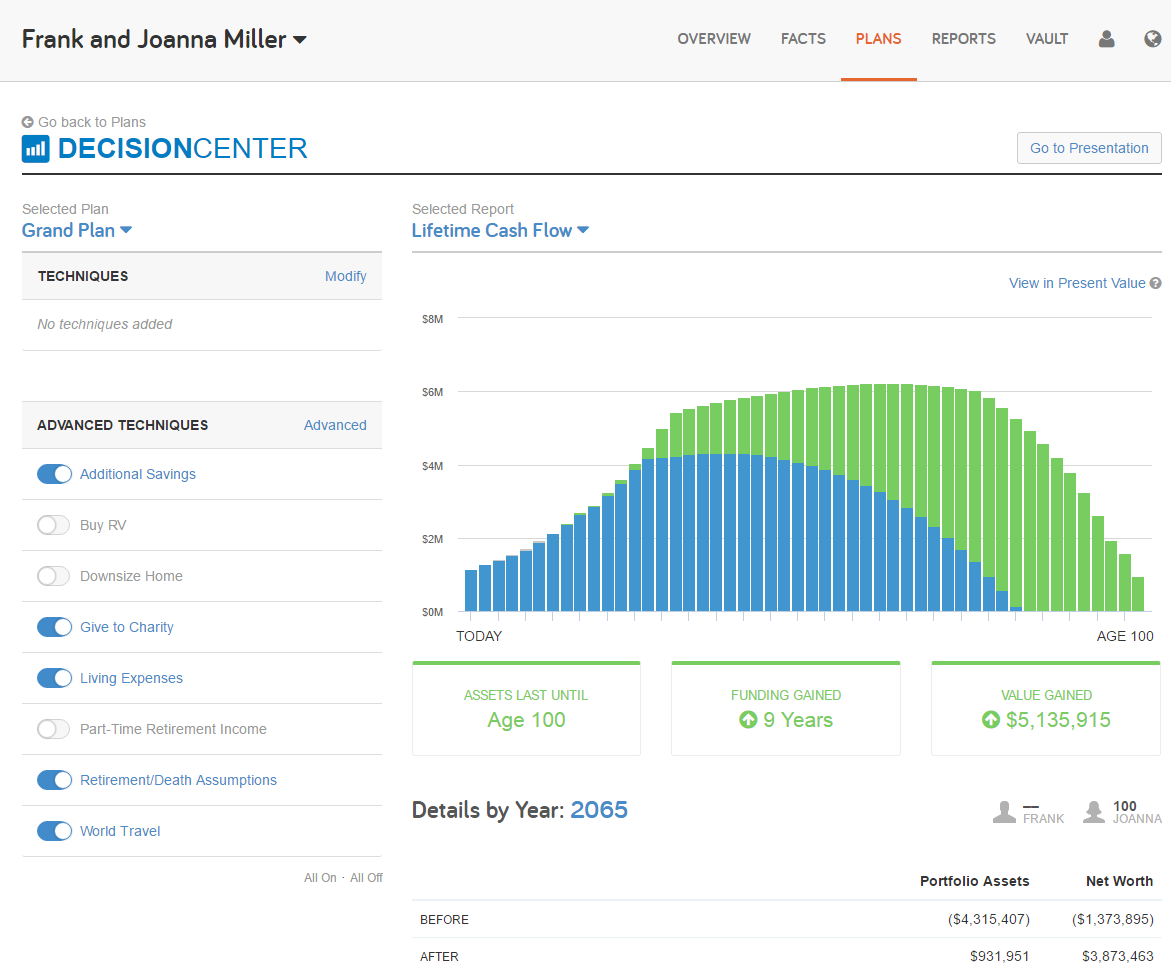Click the green progress bar above Value Gained
The height and width of the screenshot is (973, 1171).
pos(1045,662)
